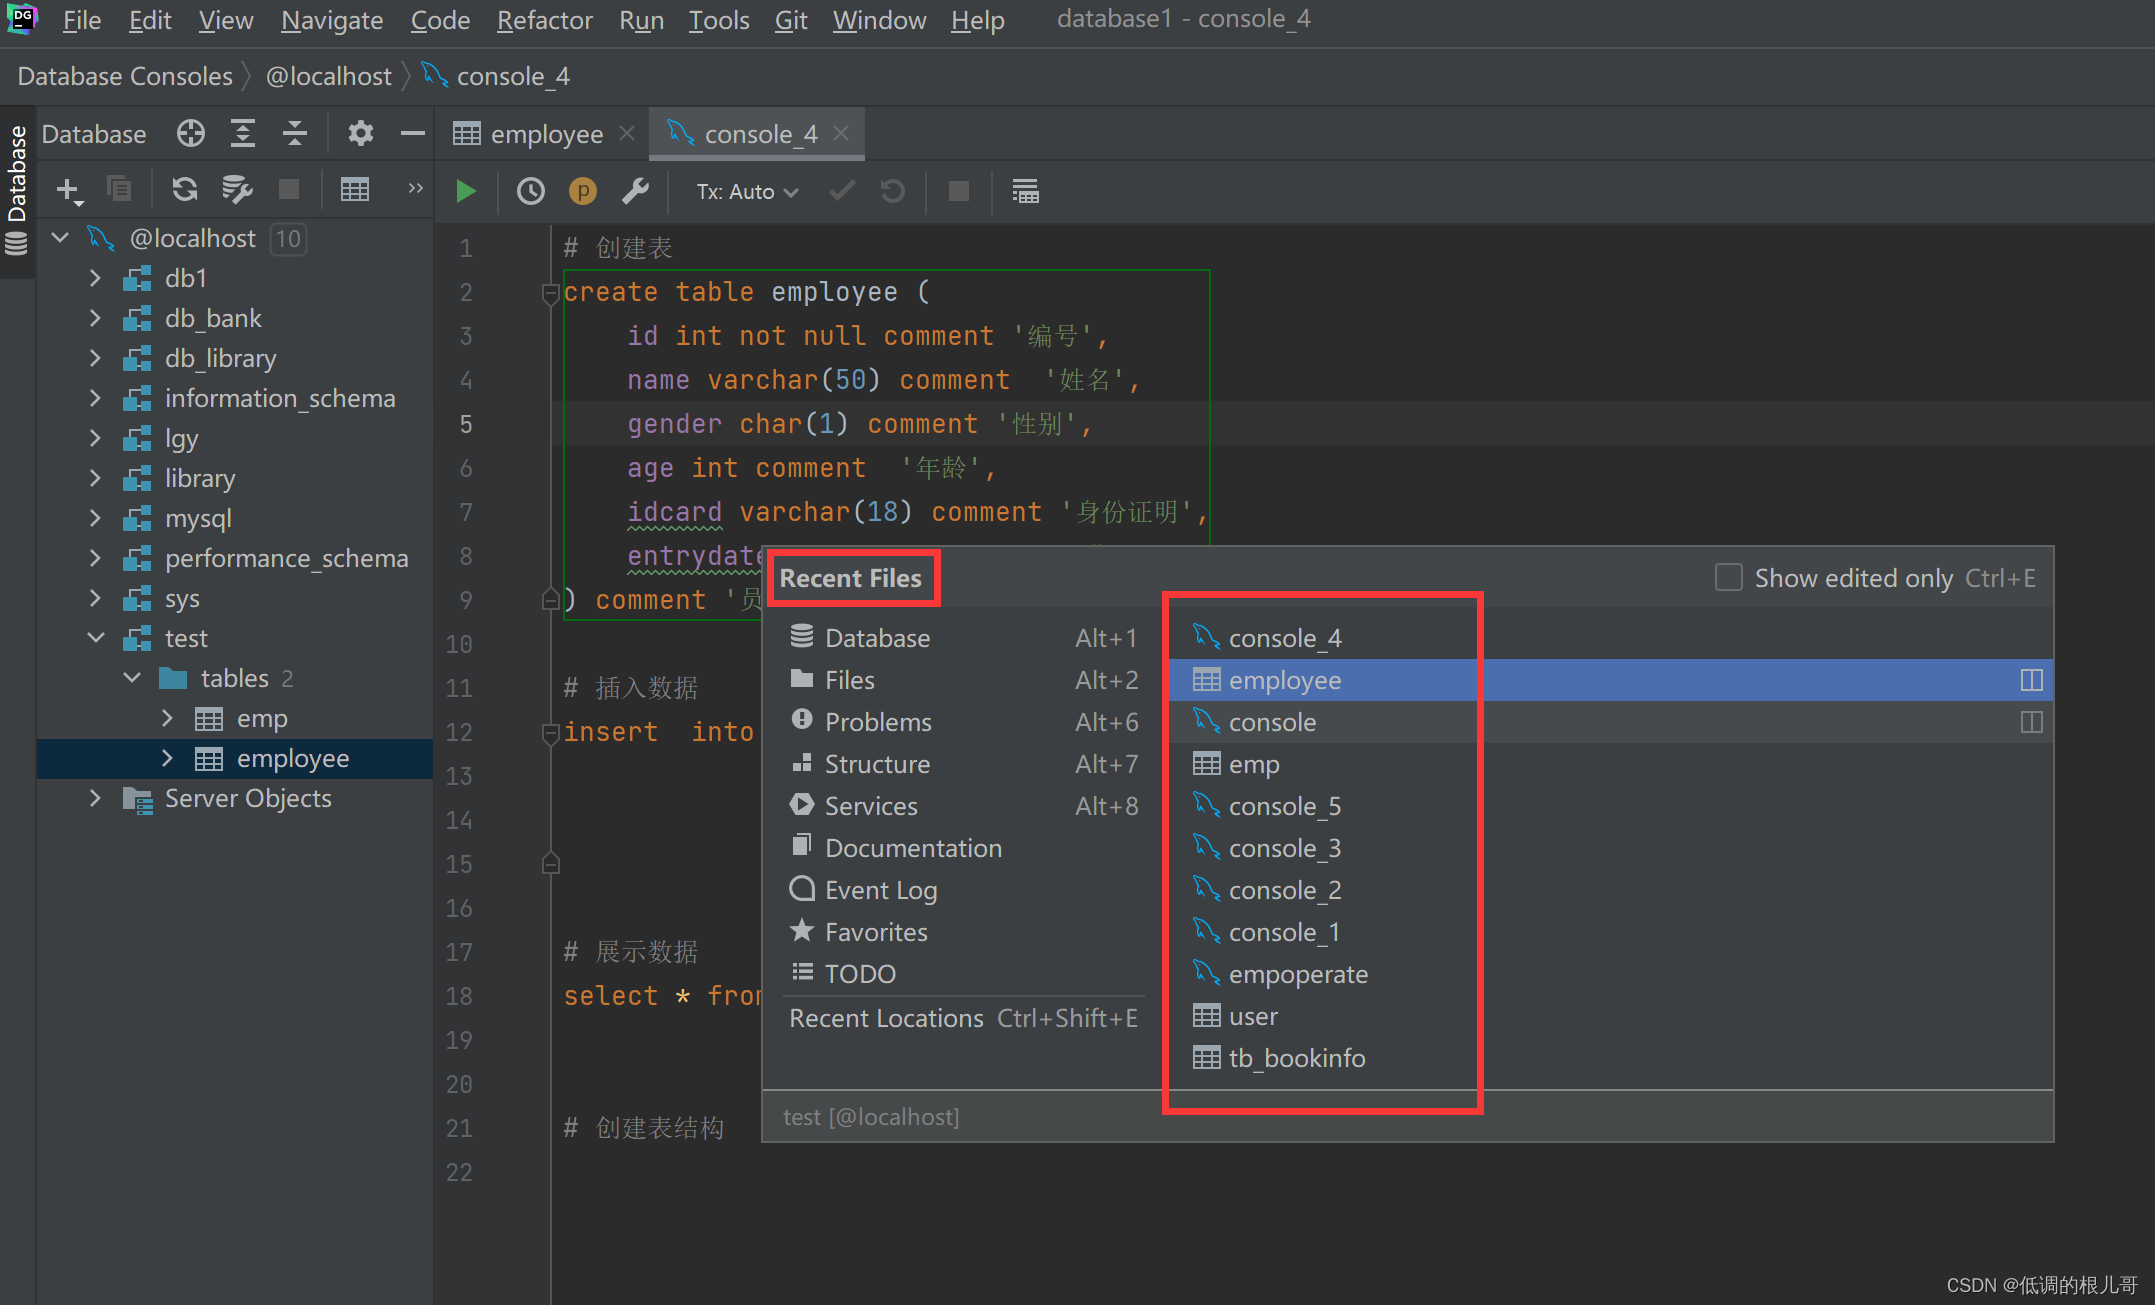The width and height of the screenshot is (2155, 1305).
Task: Select console_5 in the Recent Files list
Action: (1286, 806)
